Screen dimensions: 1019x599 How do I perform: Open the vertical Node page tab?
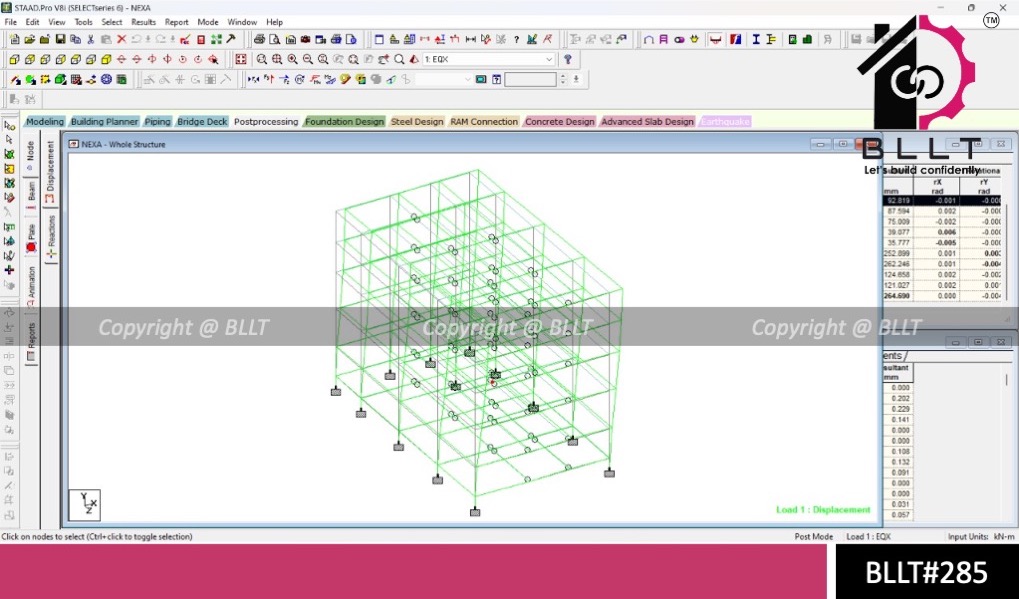tap(31, 157)
